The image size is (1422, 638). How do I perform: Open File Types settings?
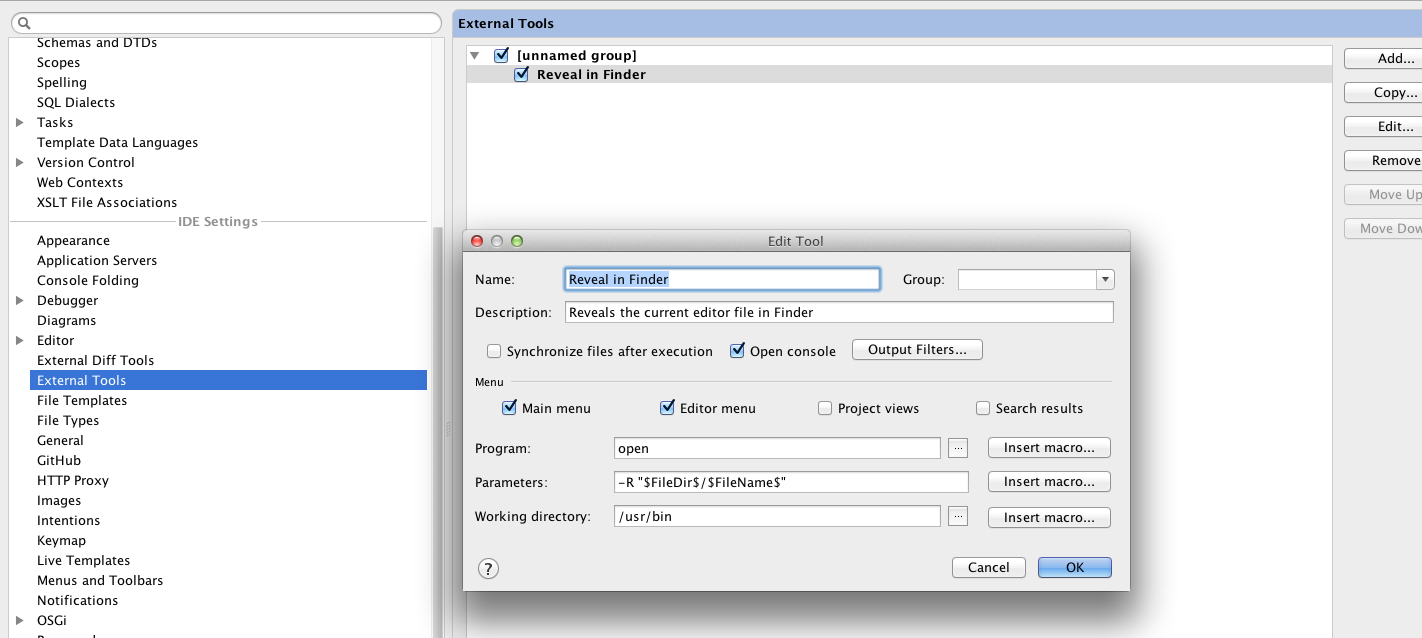[68, 420]
